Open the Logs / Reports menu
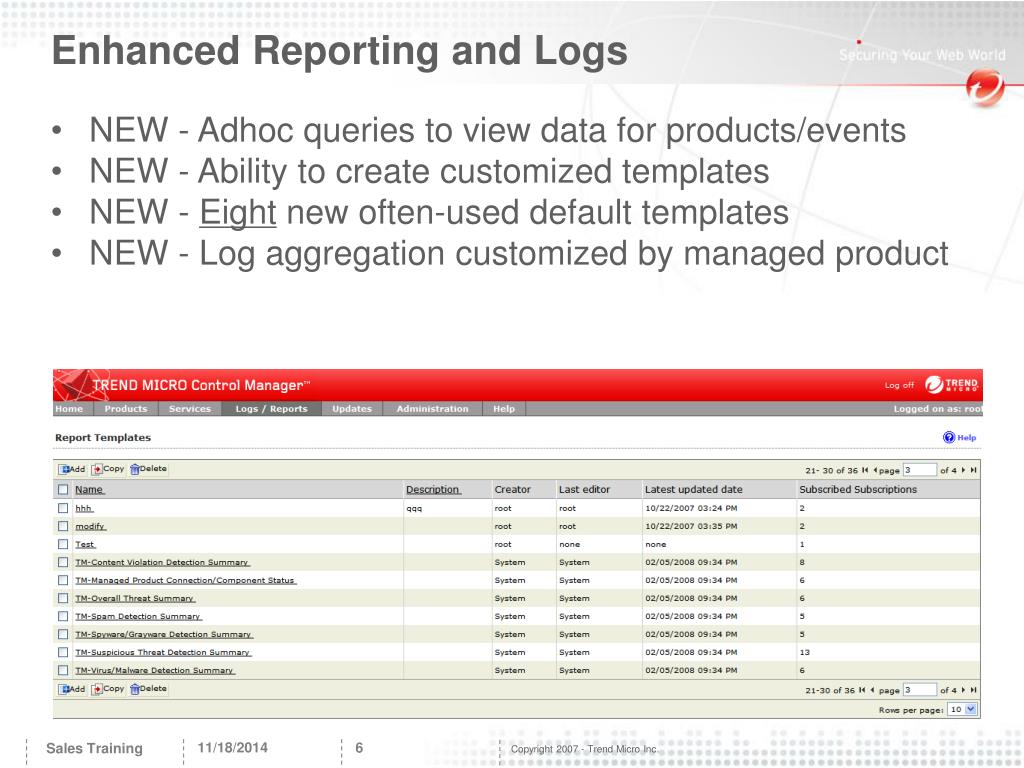1024x768 pixels. tap(272, 409)
